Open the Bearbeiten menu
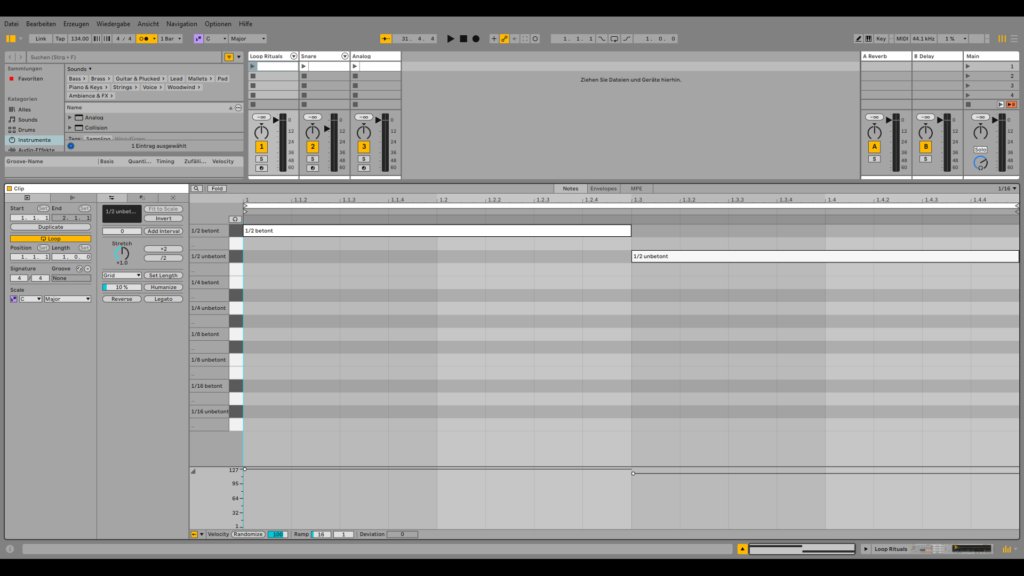 (40, 24)
